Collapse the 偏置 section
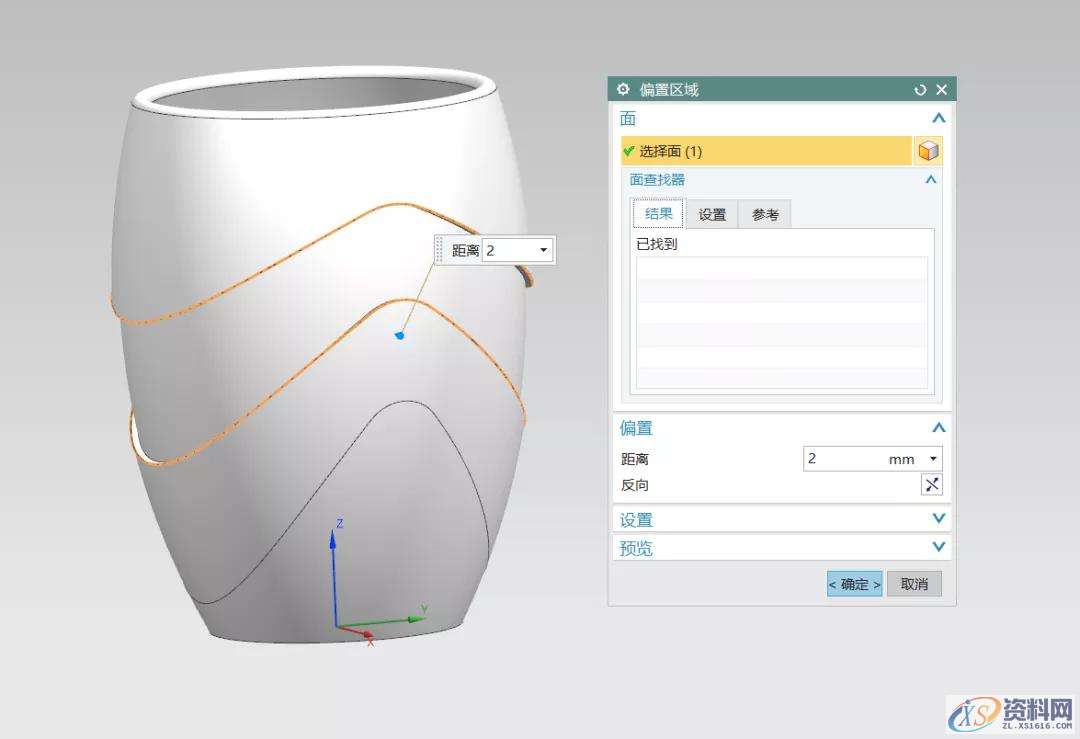The height and width of the screenshot is (739, 1080). [937, 428]
